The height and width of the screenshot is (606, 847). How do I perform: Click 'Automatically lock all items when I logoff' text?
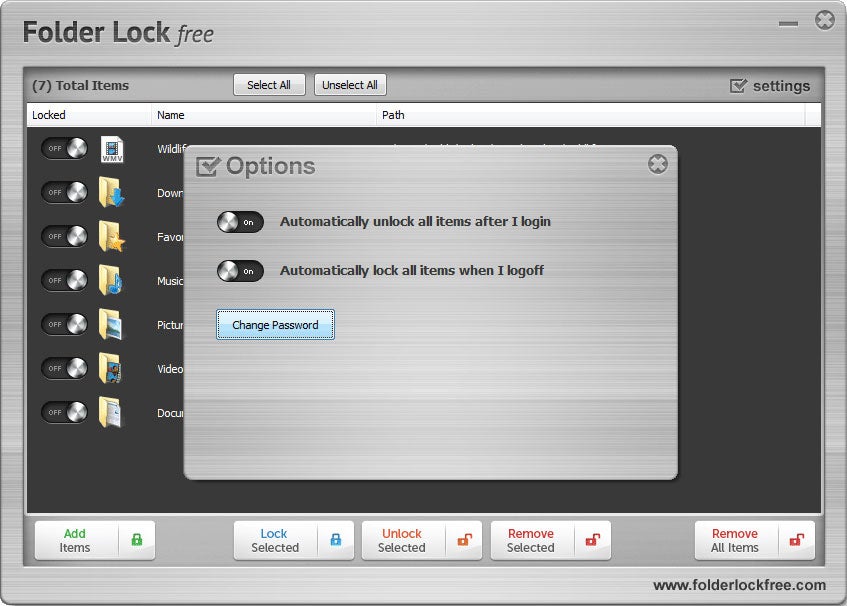(412, 271)
